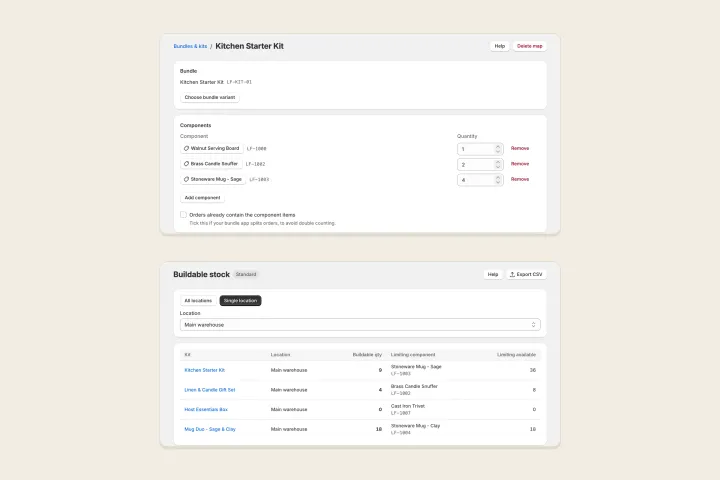
Task: Click the LF-1000 SKU beside Walnut Serving Board
Action: tap(256, 149)
